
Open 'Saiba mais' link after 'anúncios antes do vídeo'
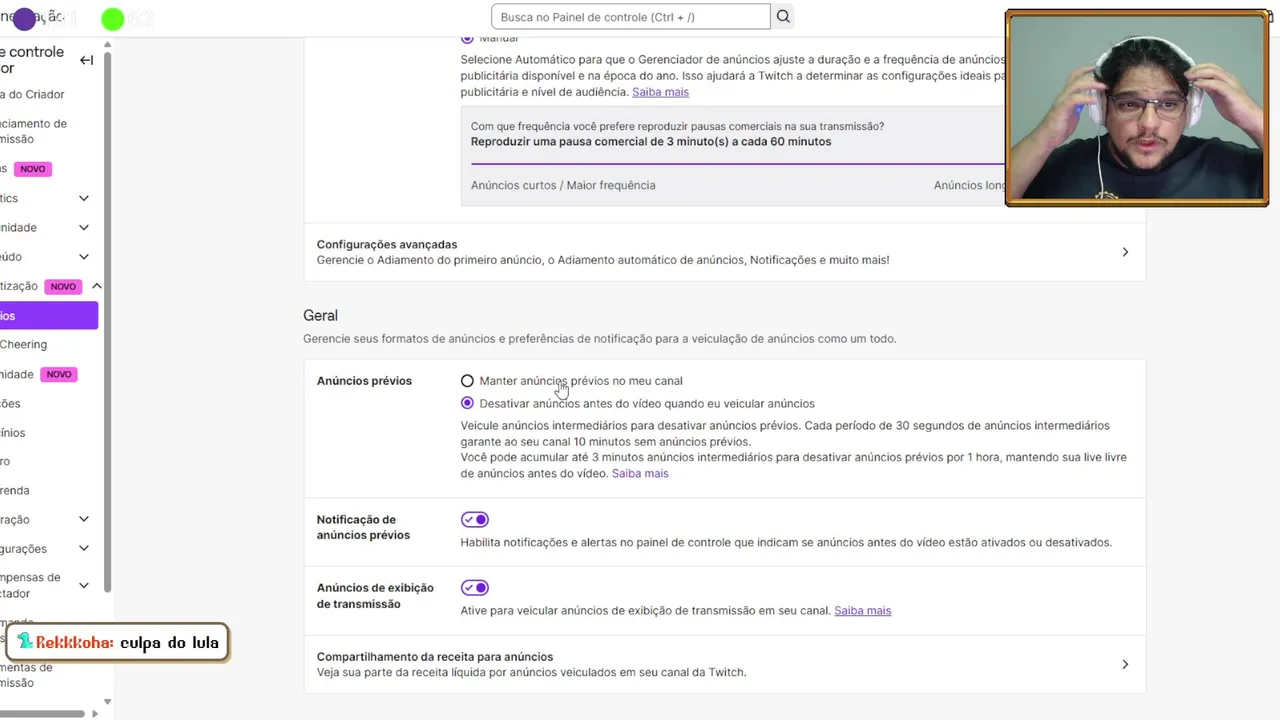pyautogui.click(x=640, y=473)
